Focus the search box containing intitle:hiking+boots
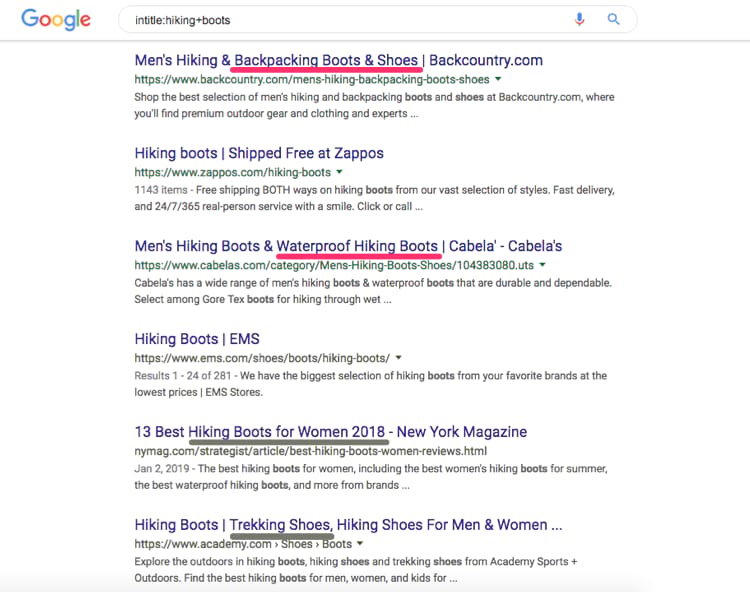This screenshot has height=592, width=750. coord(377,20)
